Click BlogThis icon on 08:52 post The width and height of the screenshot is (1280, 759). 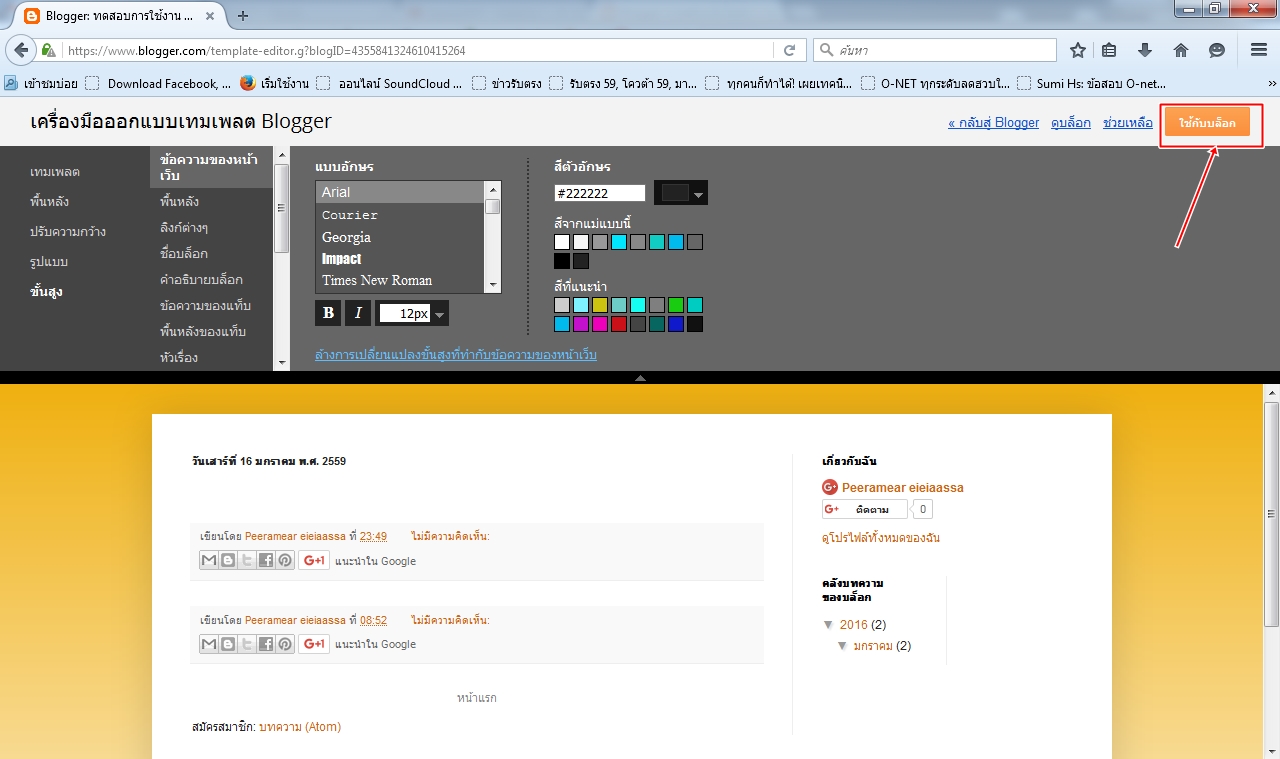228,643
